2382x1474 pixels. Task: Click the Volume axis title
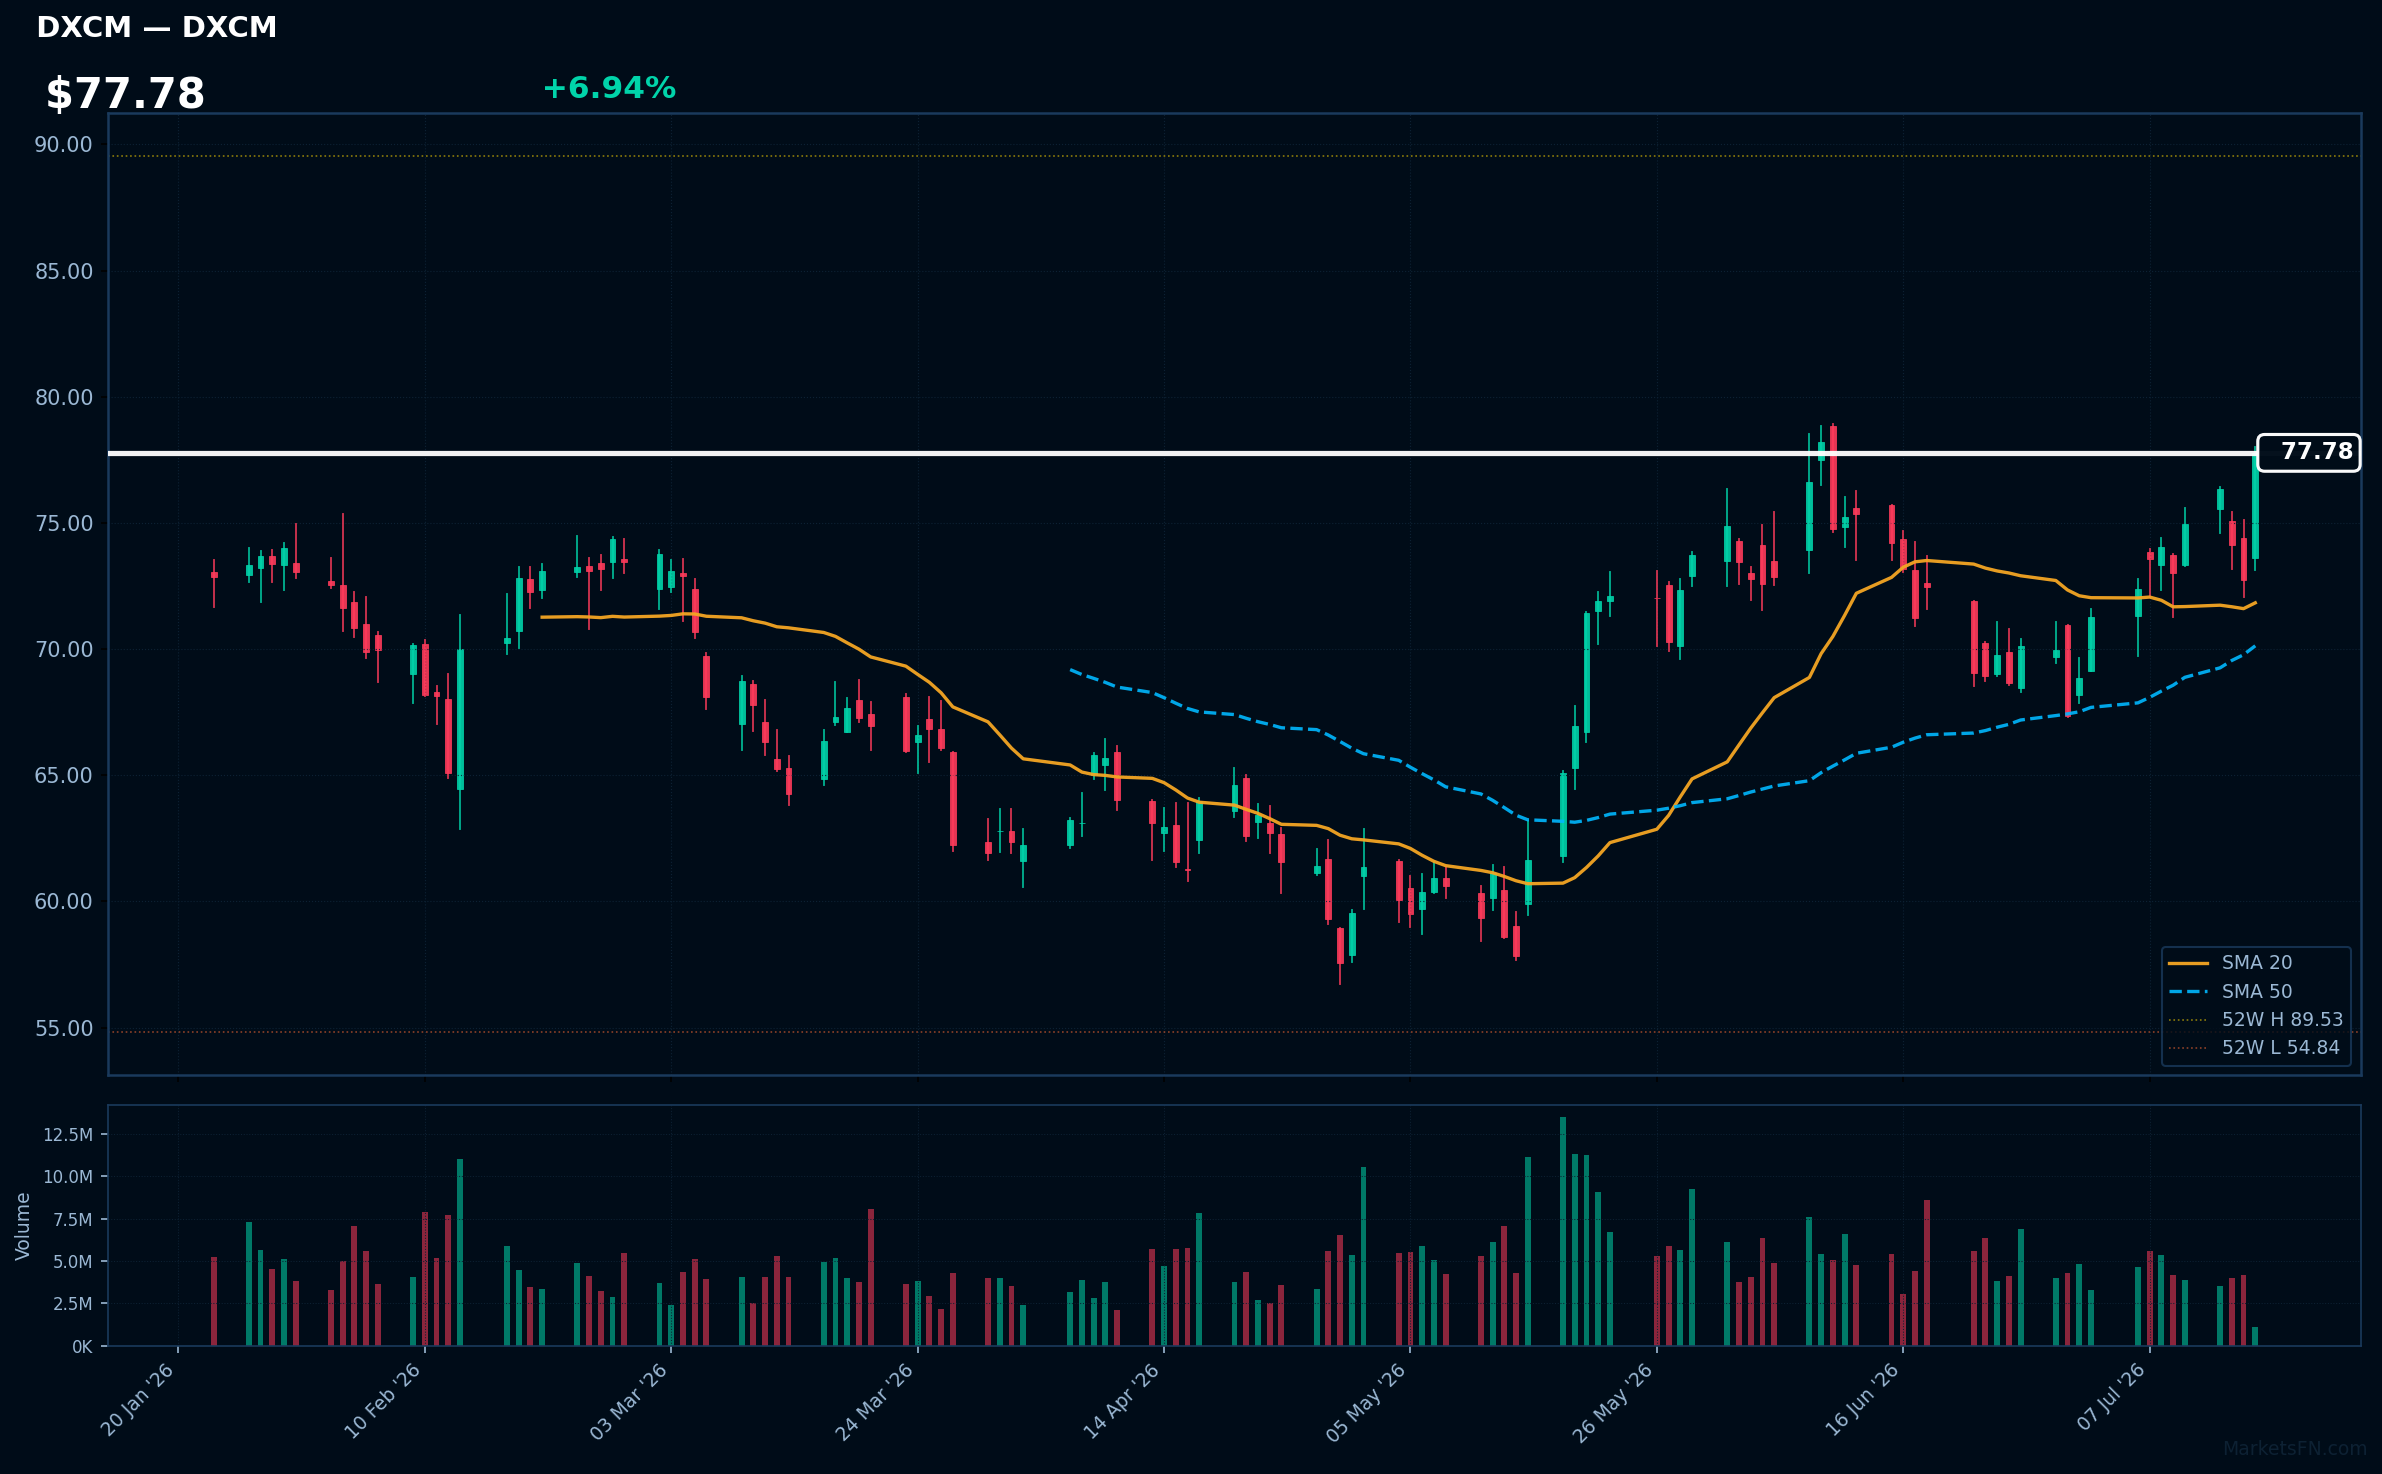[23, 1226]
